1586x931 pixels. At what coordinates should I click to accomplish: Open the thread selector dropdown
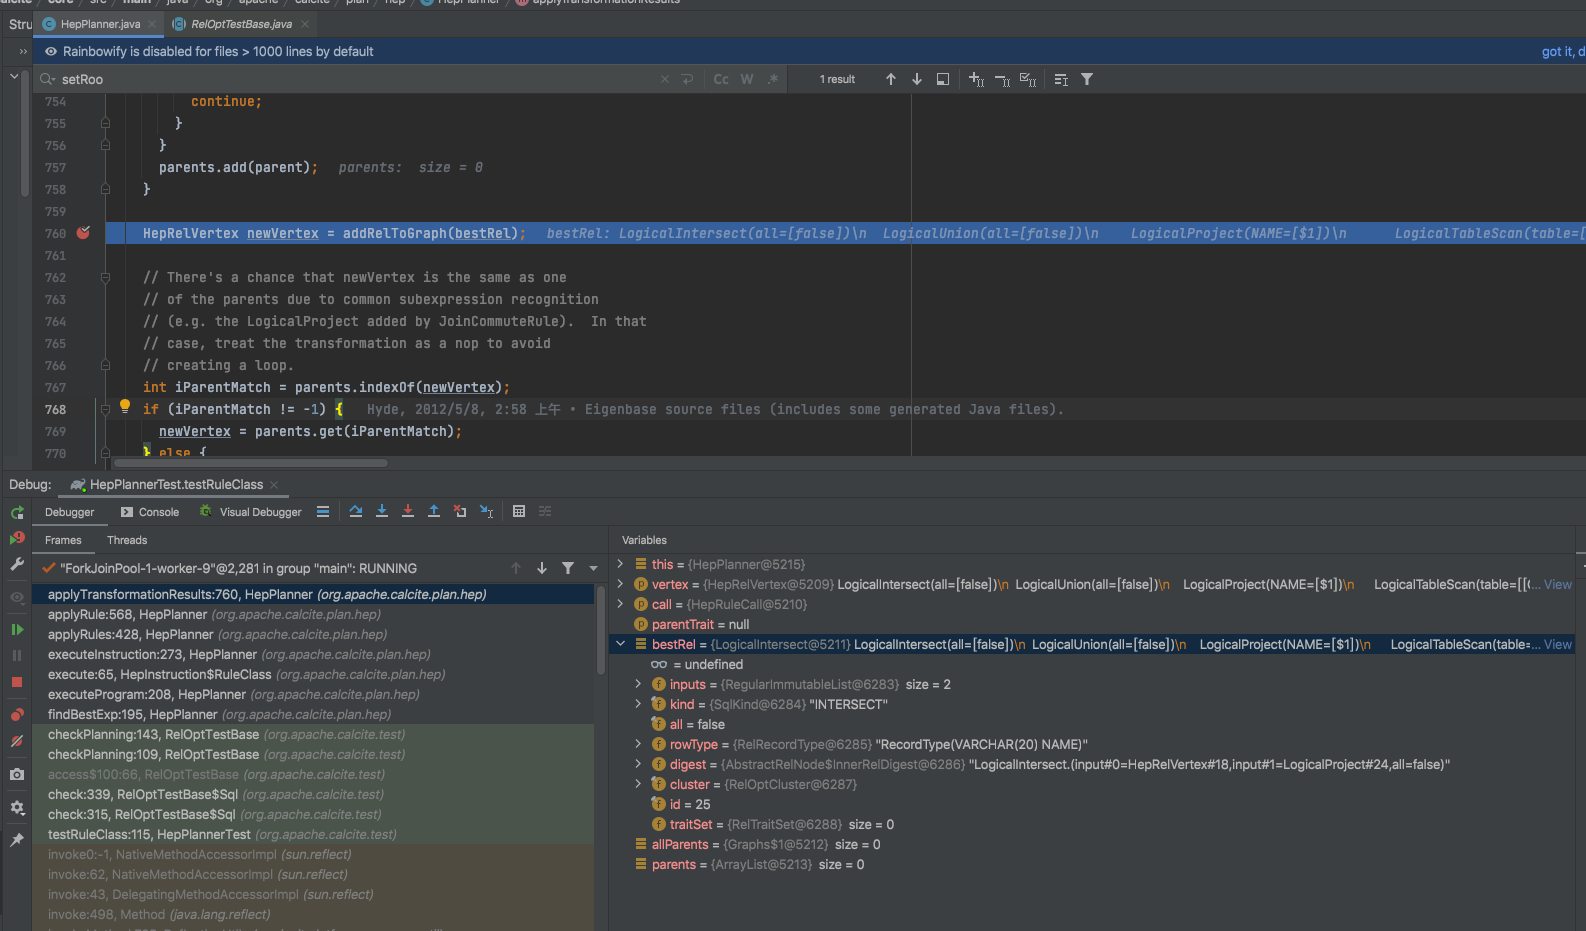tap(593, 568)
